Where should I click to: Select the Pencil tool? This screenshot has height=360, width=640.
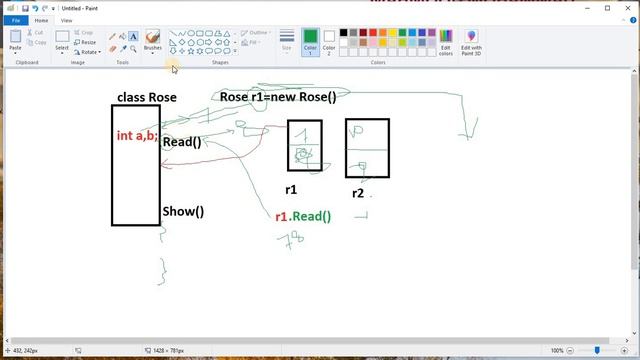pos(112,37)
